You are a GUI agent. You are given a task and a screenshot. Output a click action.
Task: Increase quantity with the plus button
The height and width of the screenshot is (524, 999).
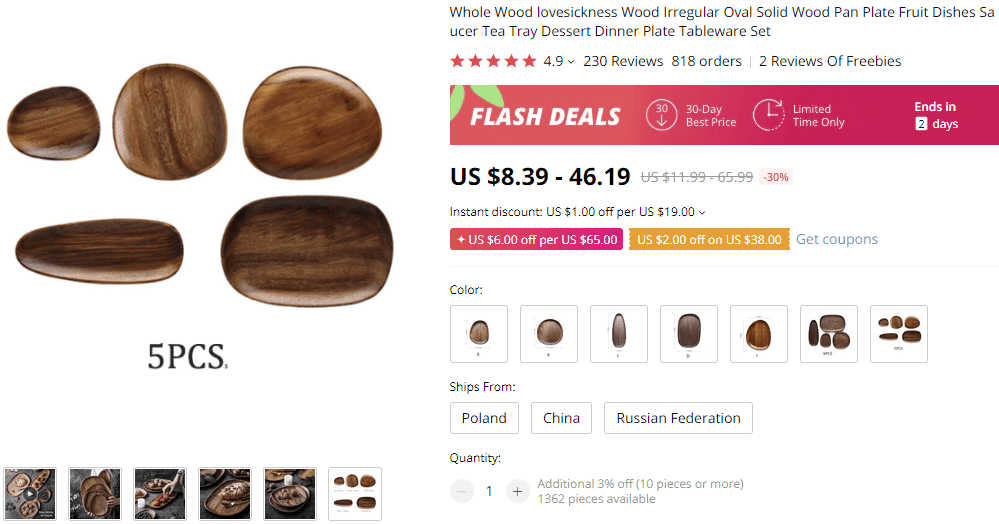(x=517, y=491)
